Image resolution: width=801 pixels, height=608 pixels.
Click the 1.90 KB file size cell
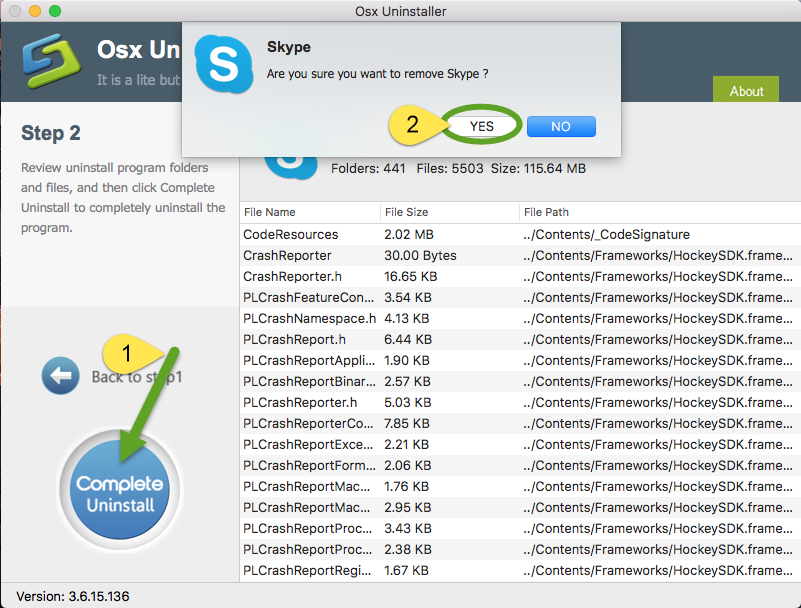(407, 360)
